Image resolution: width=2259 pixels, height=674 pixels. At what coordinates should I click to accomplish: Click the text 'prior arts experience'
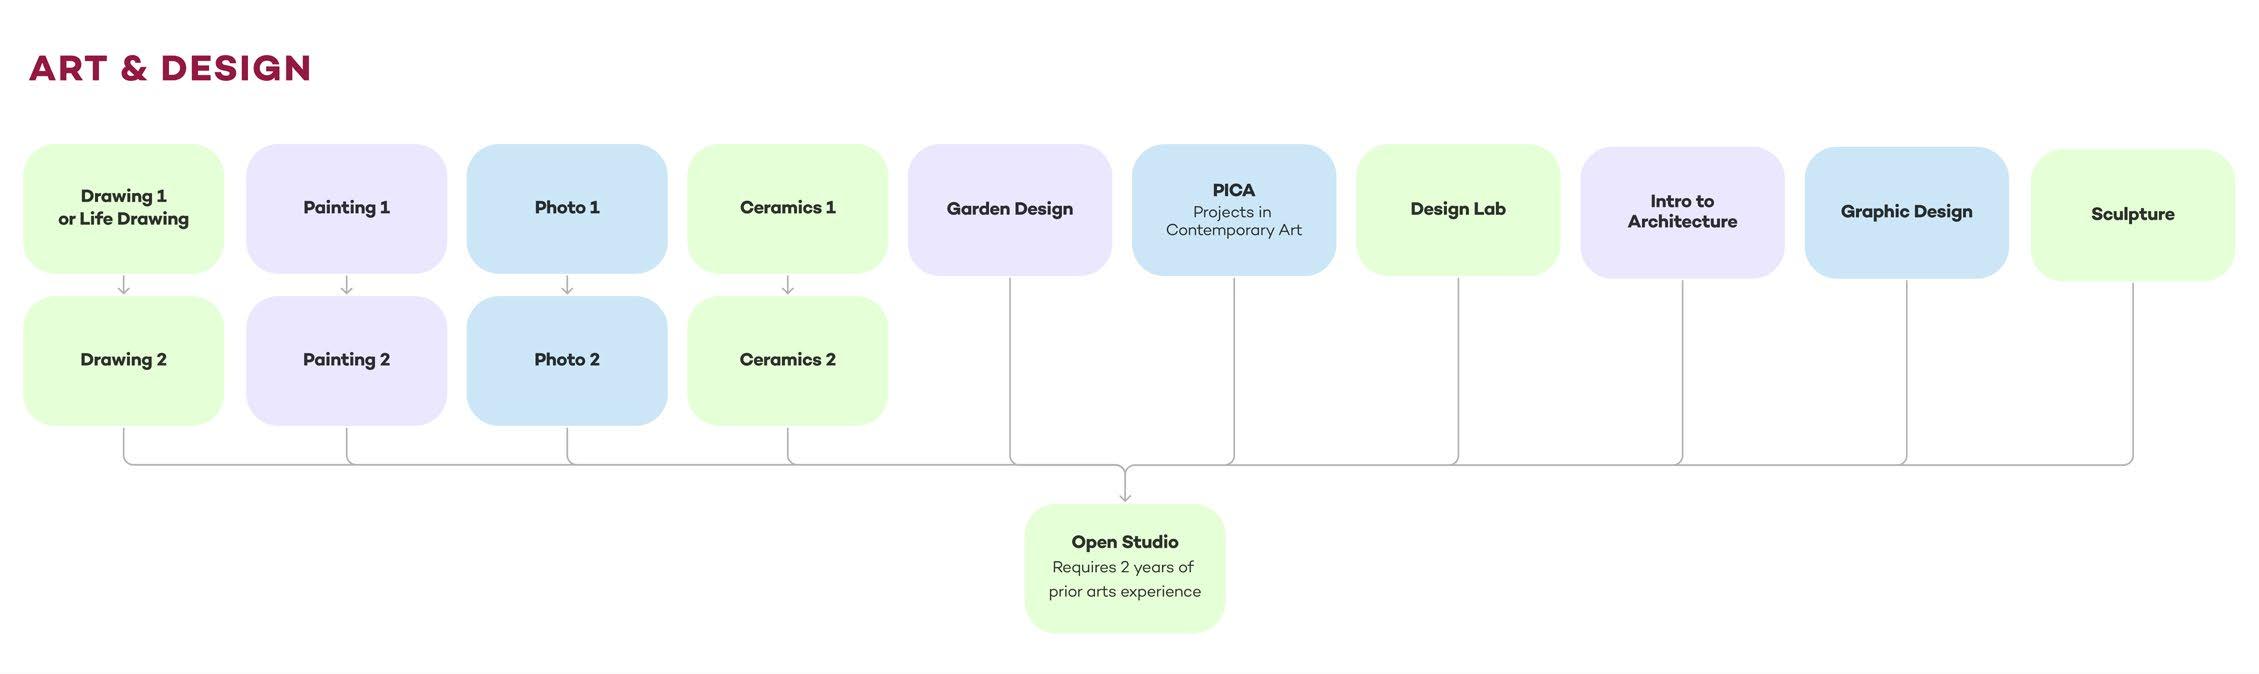coord(1125,591)
